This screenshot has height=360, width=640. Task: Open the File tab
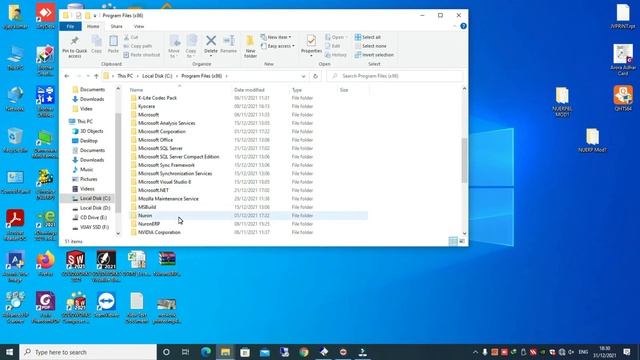click(70, 27)
